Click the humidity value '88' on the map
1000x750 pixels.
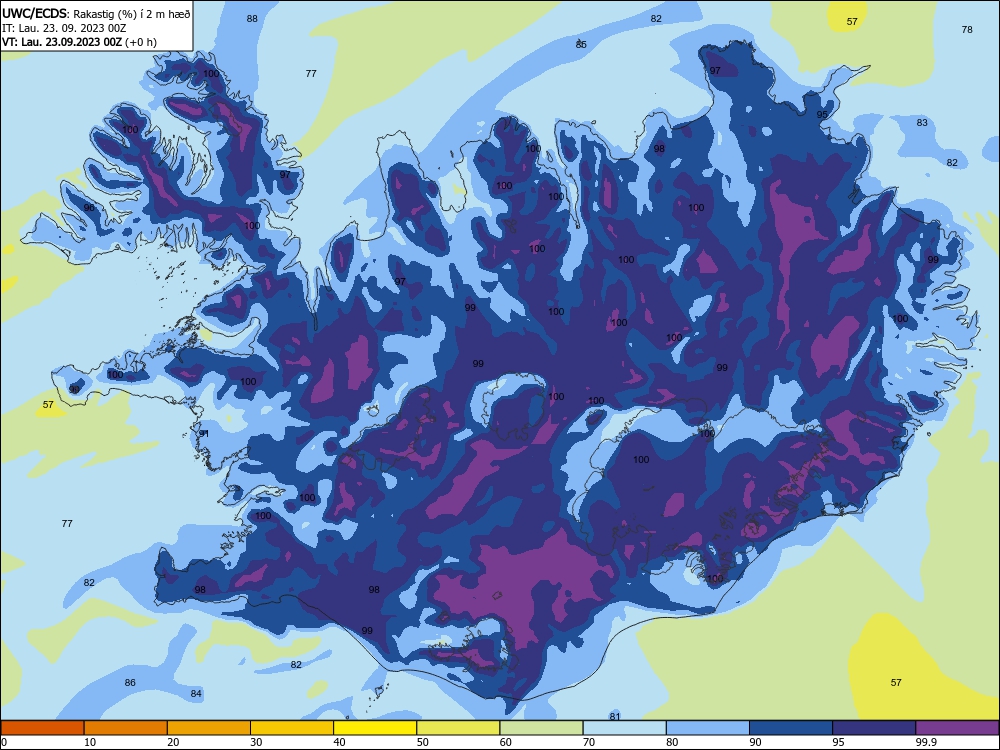click(253, 18)
